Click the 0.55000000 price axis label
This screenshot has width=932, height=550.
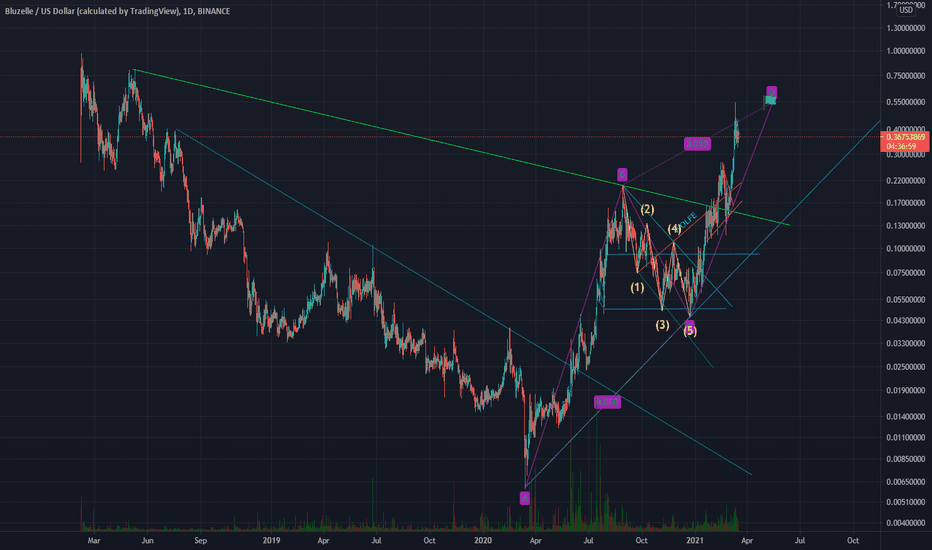(906, 102)
